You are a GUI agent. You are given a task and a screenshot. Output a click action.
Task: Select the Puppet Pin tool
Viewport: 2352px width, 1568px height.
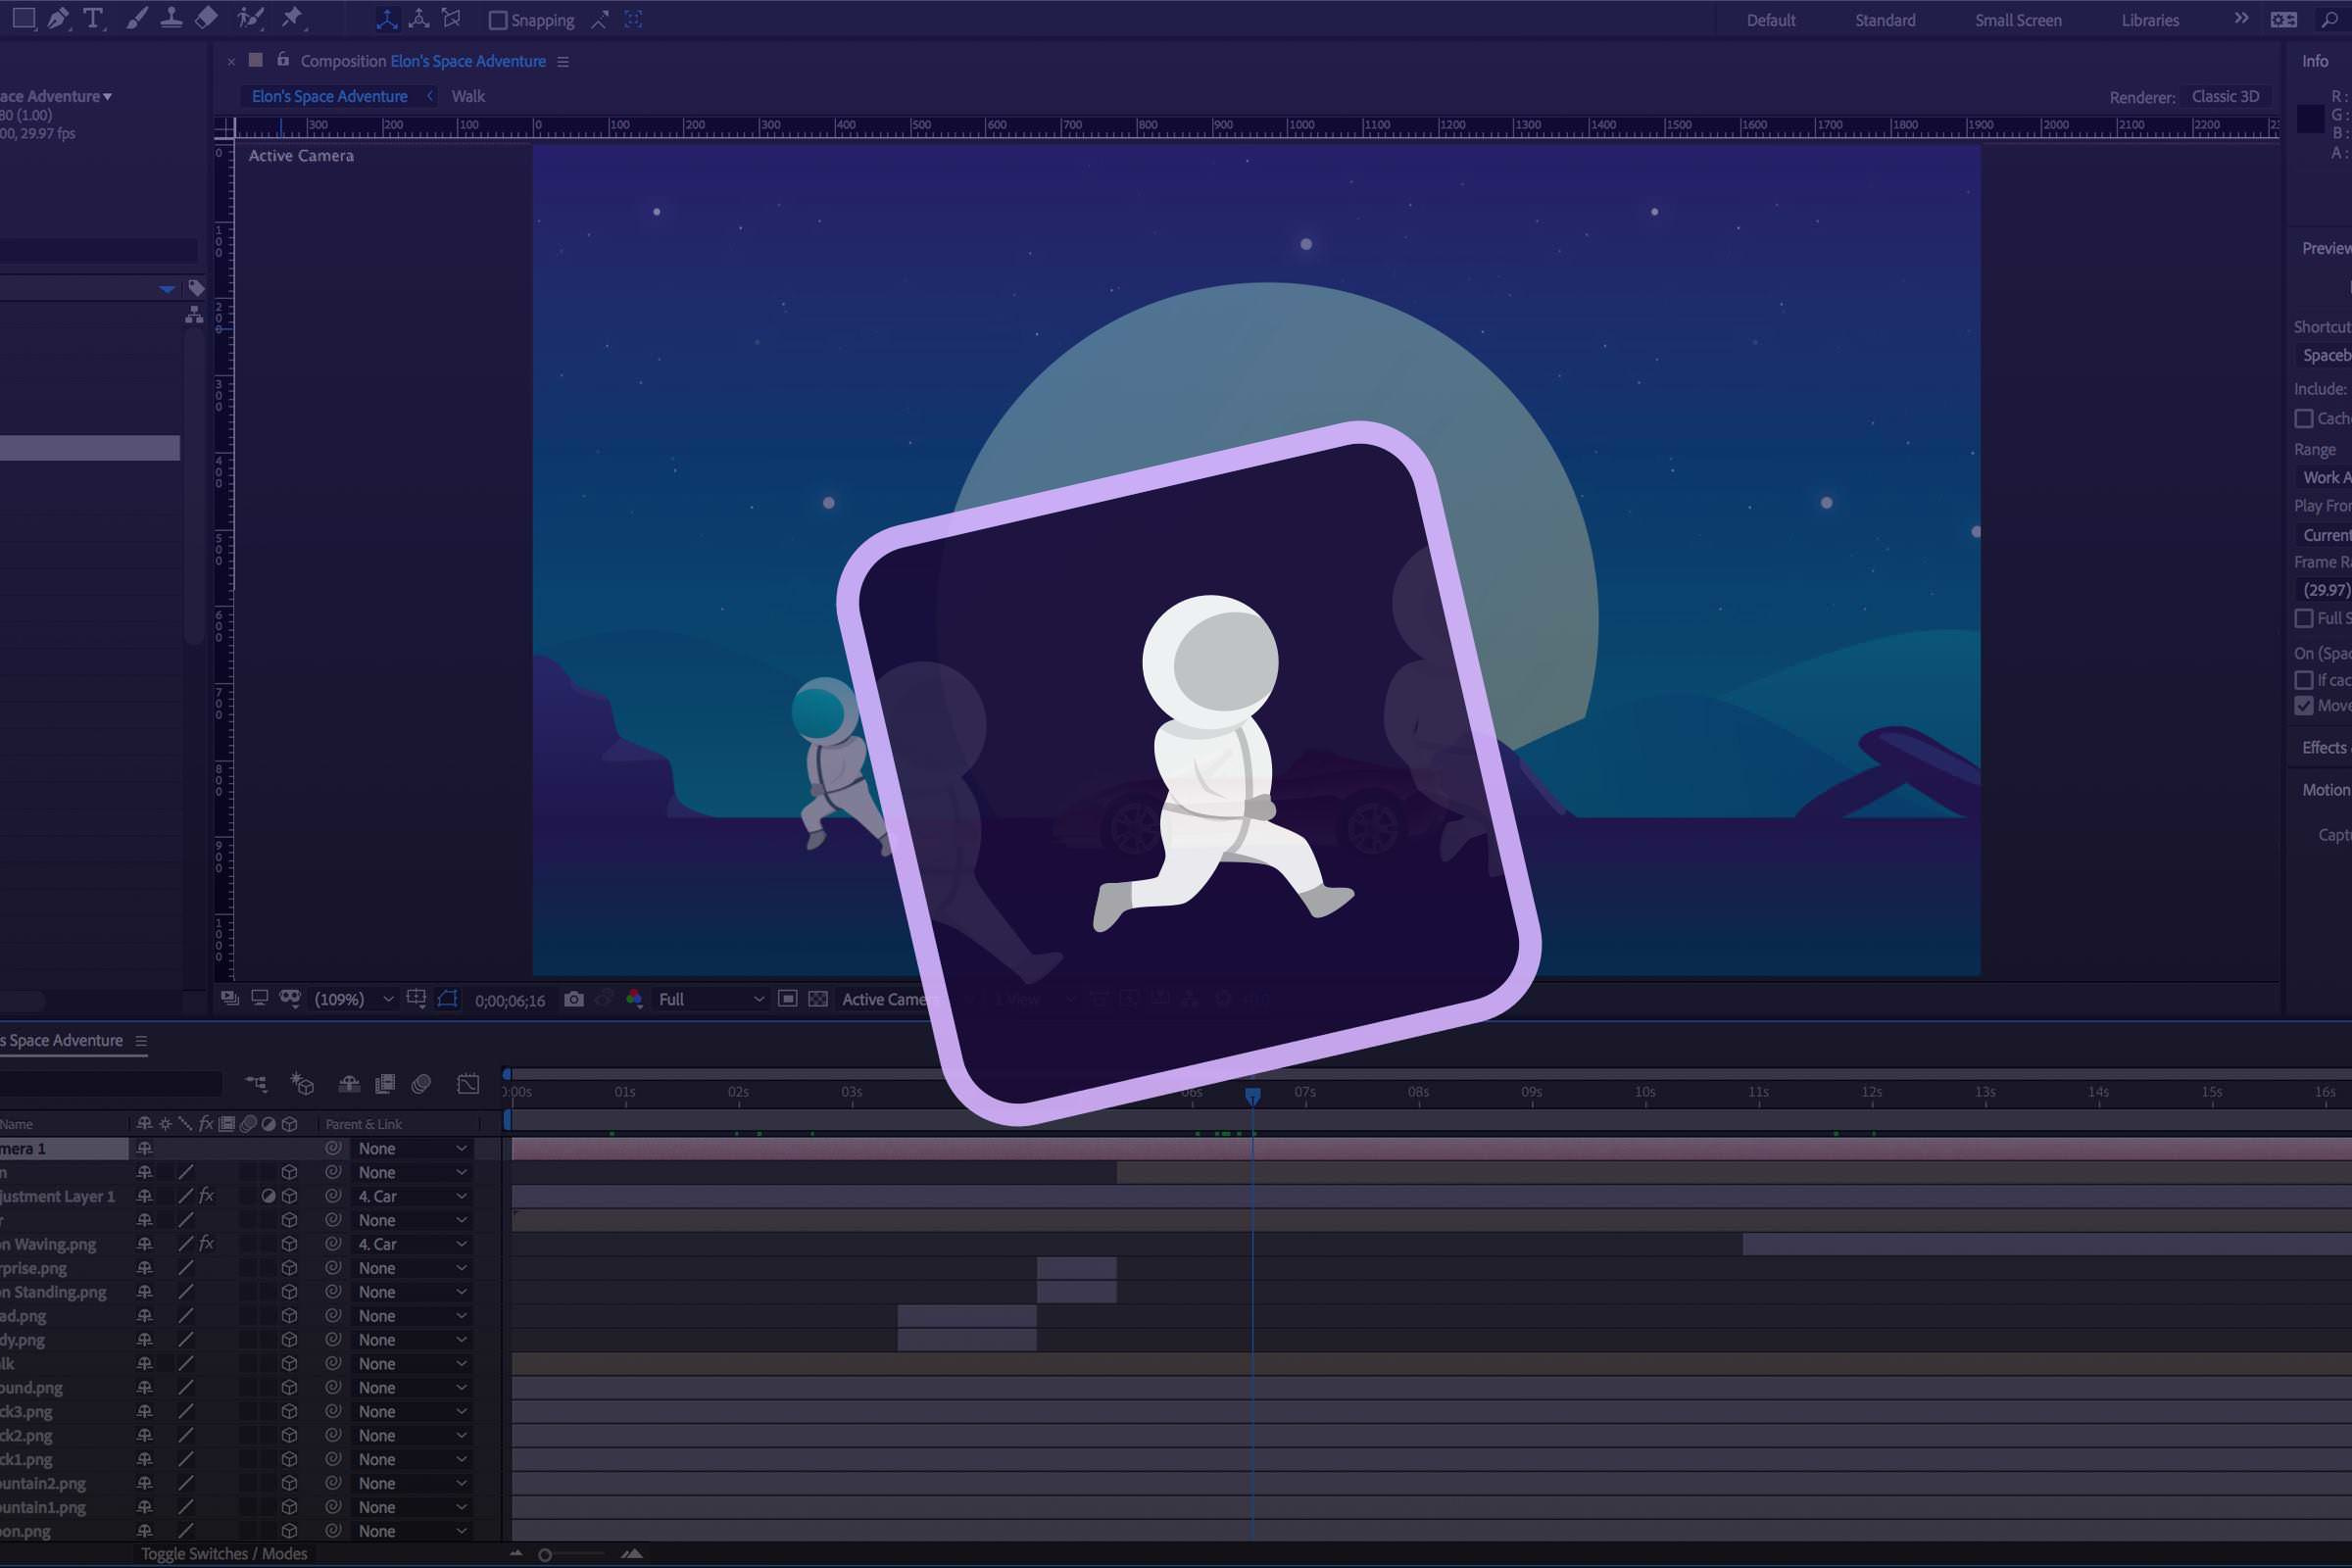pos(292,18)
